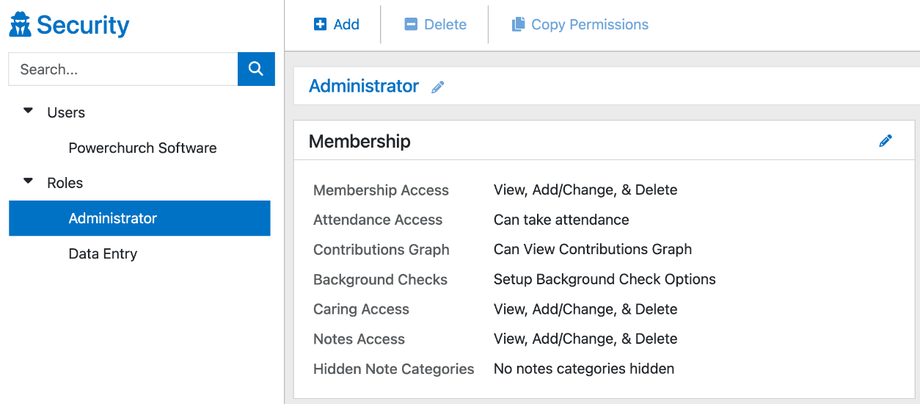Select the Administrator role in sidebar
The height and width of the screenshot is (404, 920).
[x=140, y=218]
